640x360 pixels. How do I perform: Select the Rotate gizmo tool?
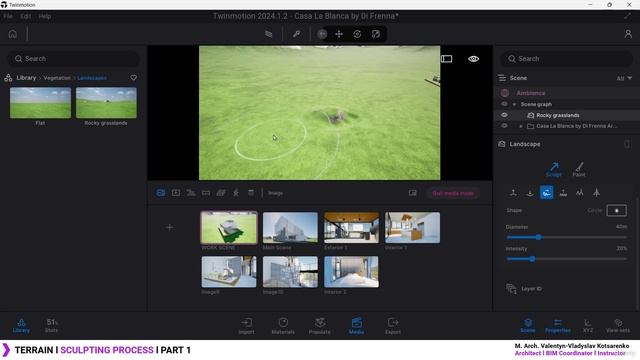[x=357, y=34]
